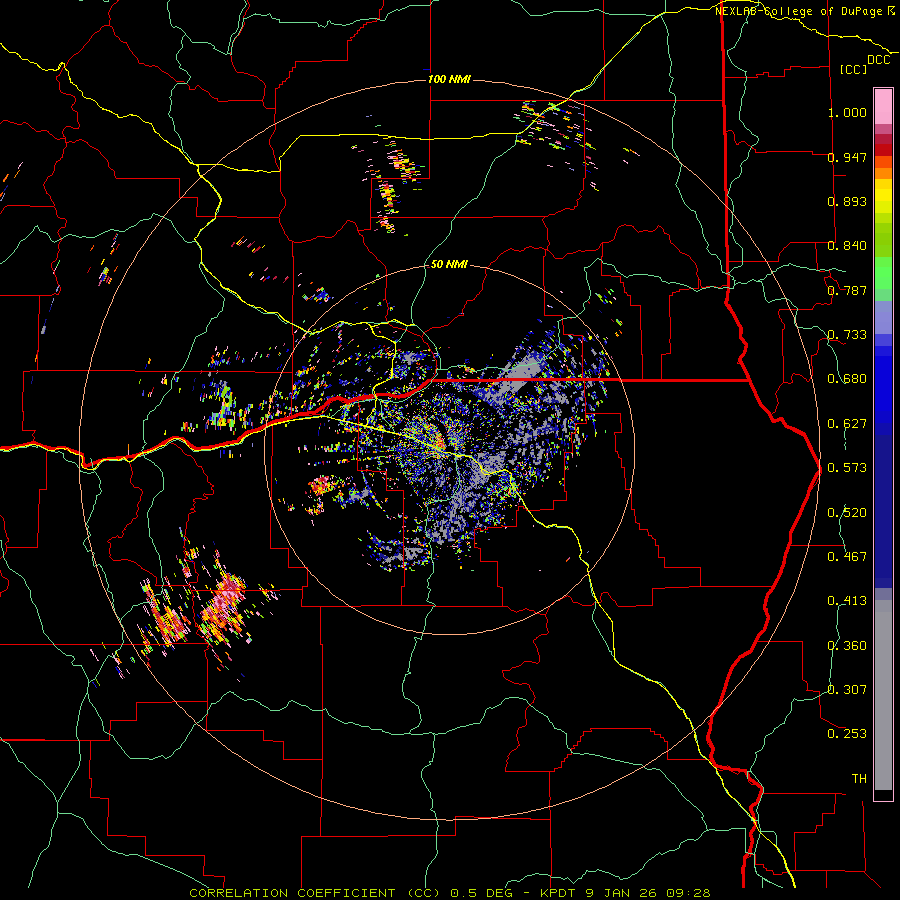900x900 pixels.
Task: Click the 'DCC' label above the color bar
Action: click(x=878, y=60)
